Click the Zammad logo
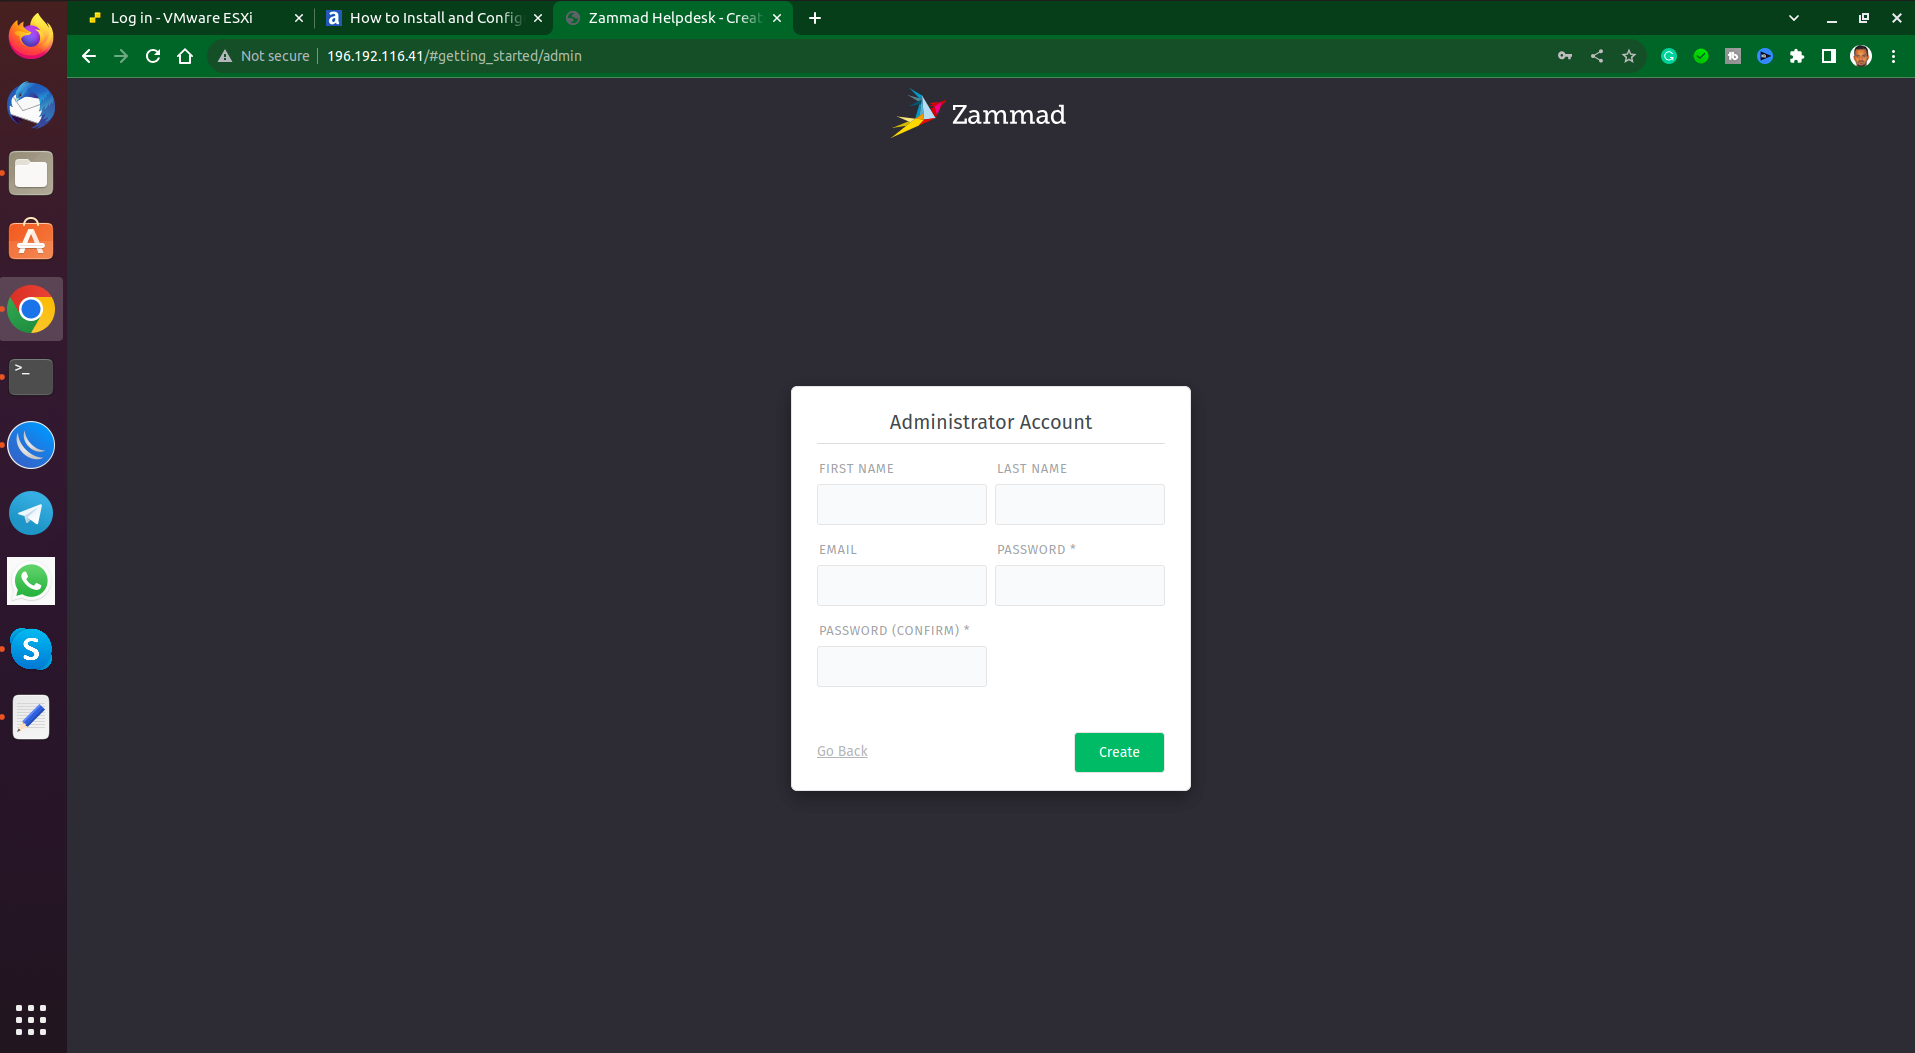Image resolution: width=1915 pixels, height=1053 pixels. [979, 114]
